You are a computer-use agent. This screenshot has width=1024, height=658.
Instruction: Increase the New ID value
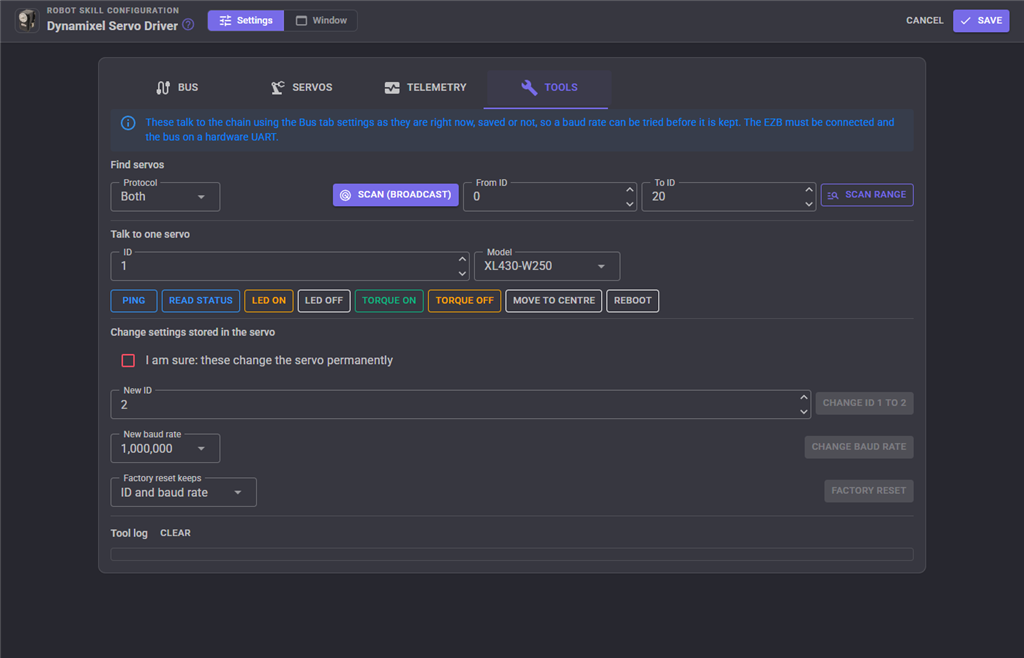(803, 398)
